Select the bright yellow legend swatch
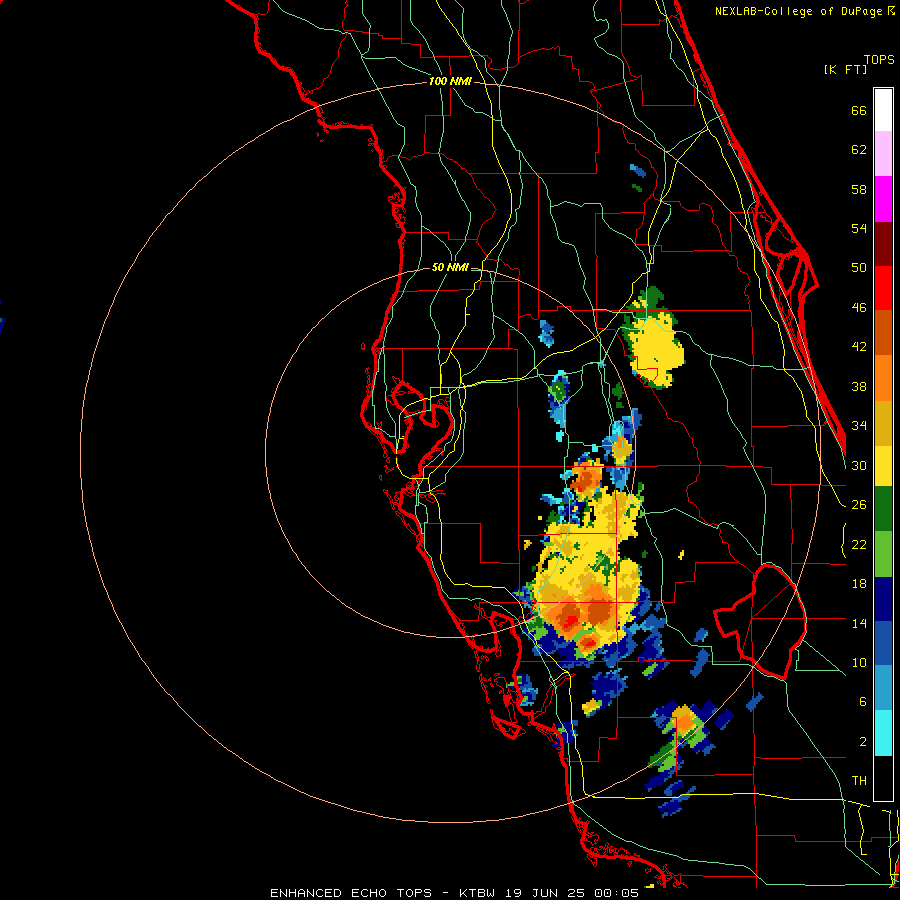This screenshot has height=900, width=900. coord(883,467)
